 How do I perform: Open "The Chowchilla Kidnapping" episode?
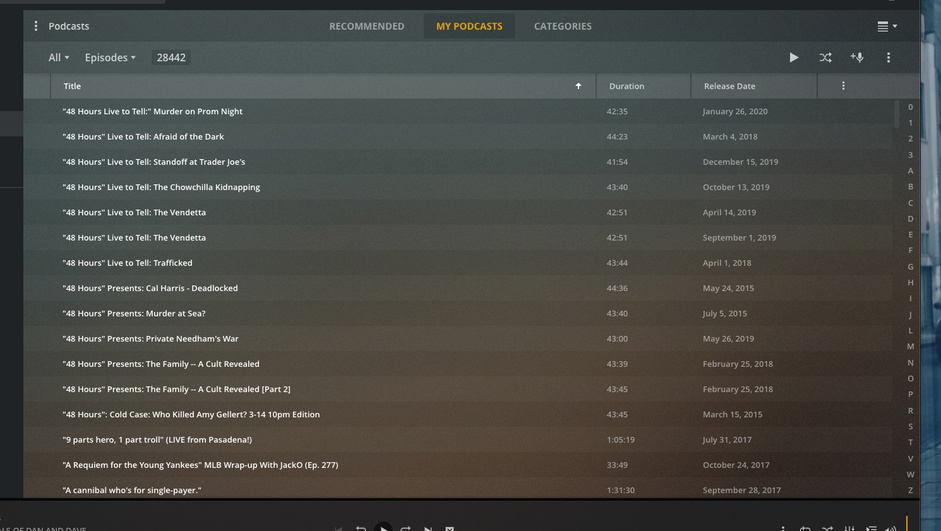[x=161, y=187]
